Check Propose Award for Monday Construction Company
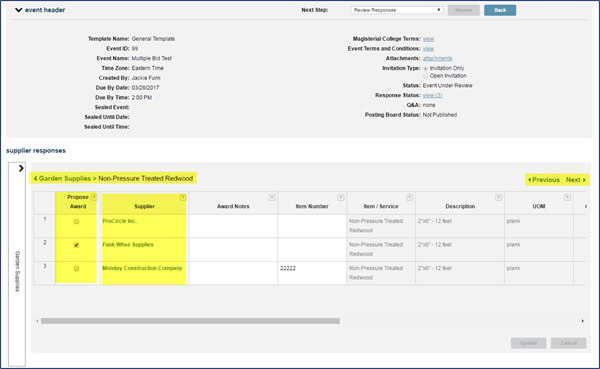Screen dimensions: 600x369 [77, 269]
